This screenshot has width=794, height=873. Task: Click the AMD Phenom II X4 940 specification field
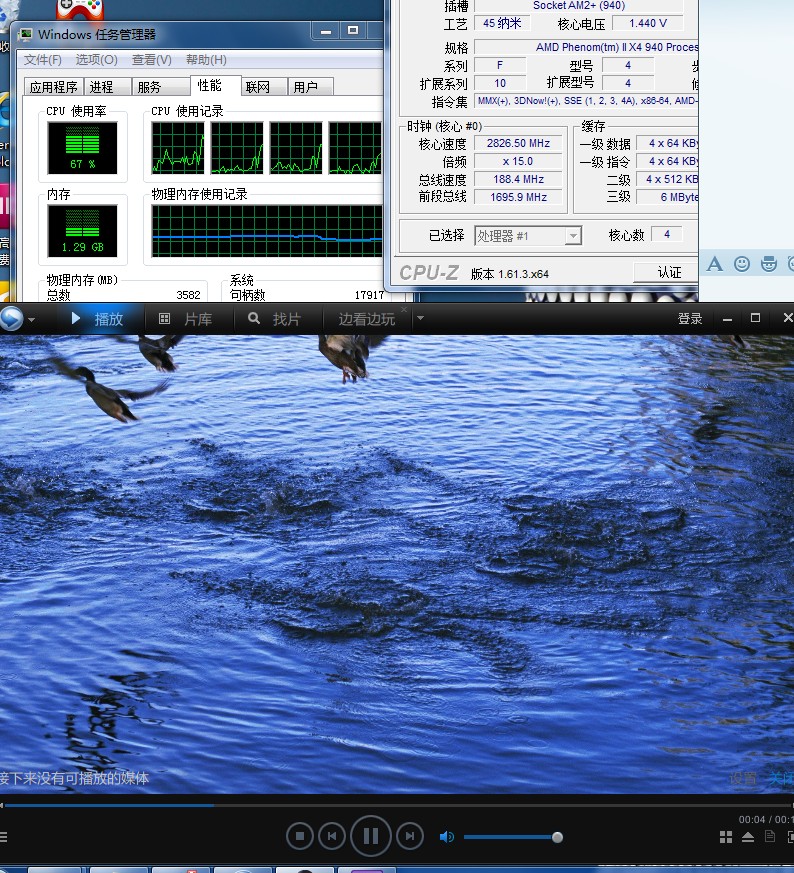coord(586,47)
